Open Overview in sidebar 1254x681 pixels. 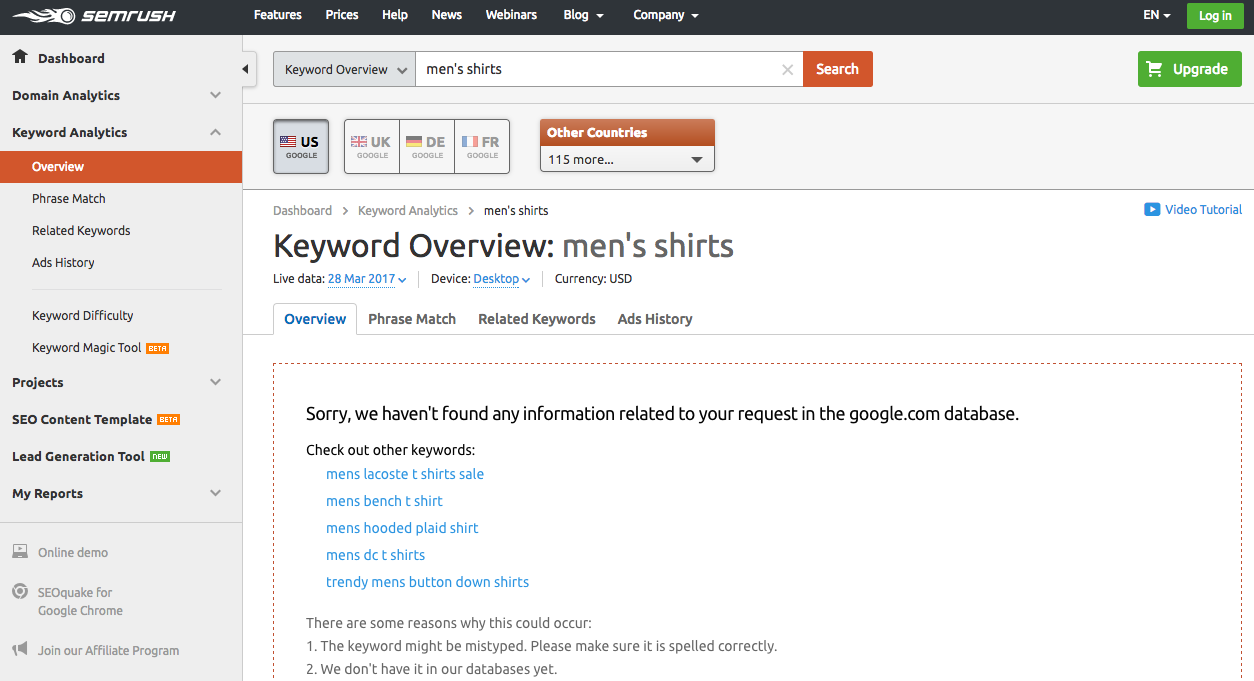[x=121, y=167]
